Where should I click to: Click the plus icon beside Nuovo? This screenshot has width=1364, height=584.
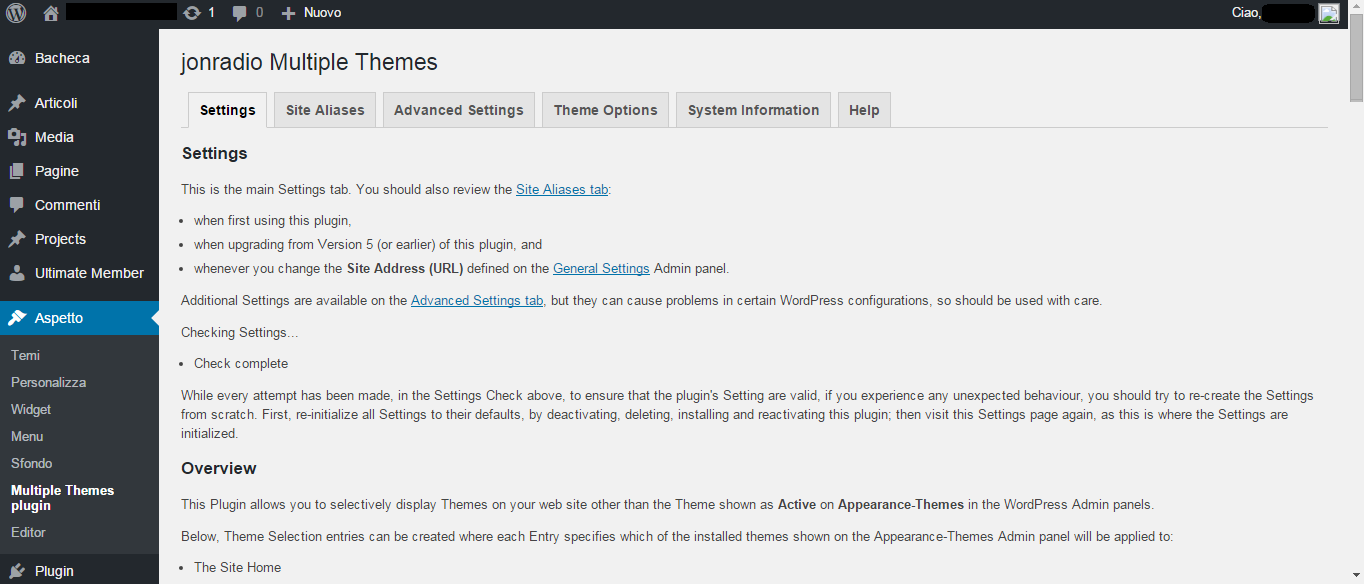point(288,13)
